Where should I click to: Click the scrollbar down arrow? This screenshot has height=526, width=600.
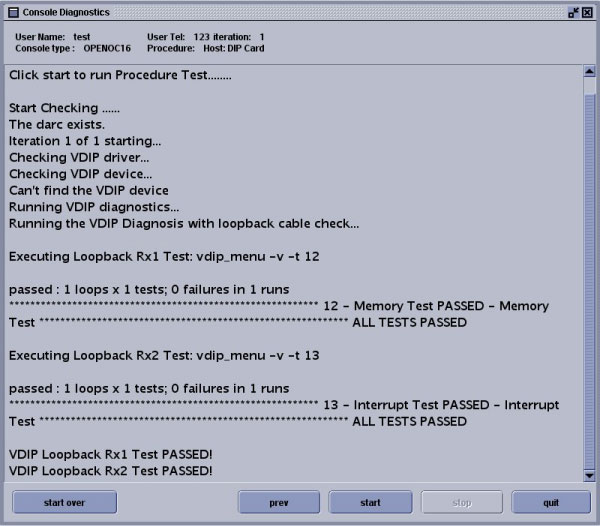[589, 475]
